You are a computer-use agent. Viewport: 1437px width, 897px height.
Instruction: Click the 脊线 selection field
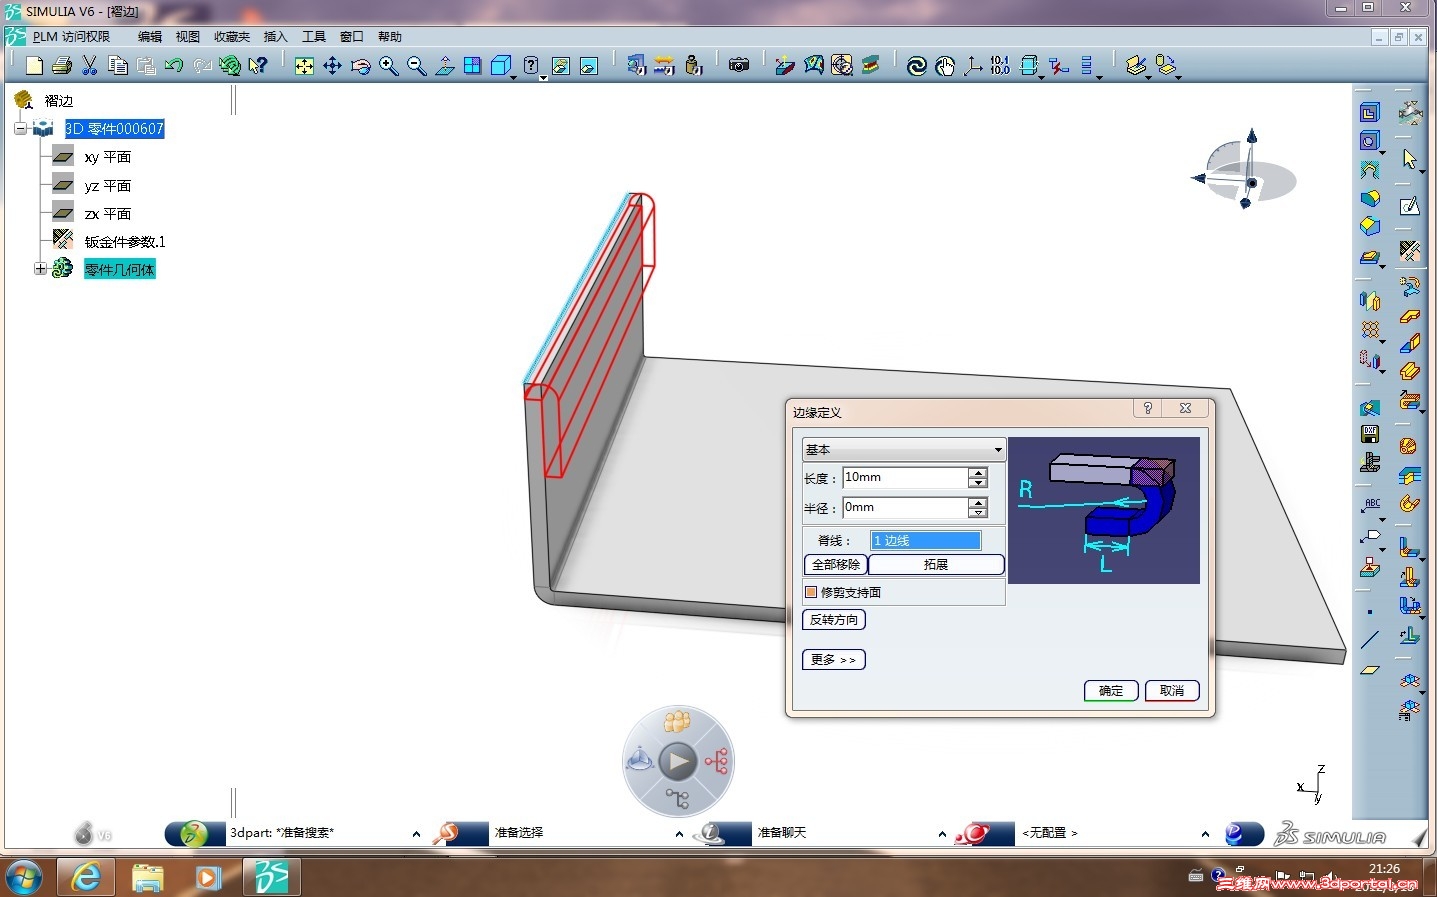926,541
